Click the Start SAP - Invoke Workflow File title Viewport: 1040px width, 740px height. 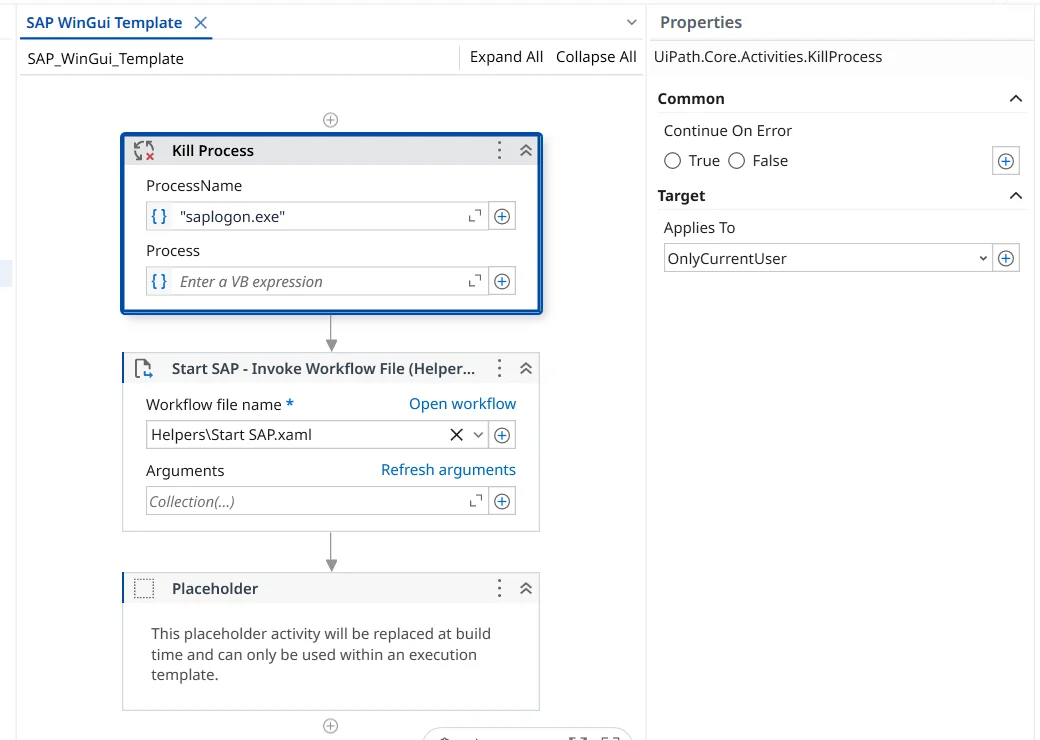[323, 369]
